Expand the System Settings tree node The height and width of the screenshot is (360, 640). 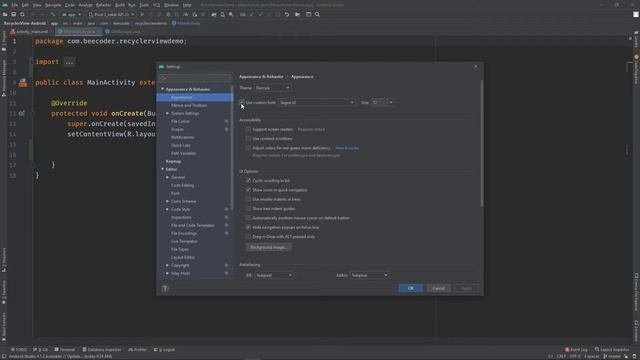coord(167,113)
